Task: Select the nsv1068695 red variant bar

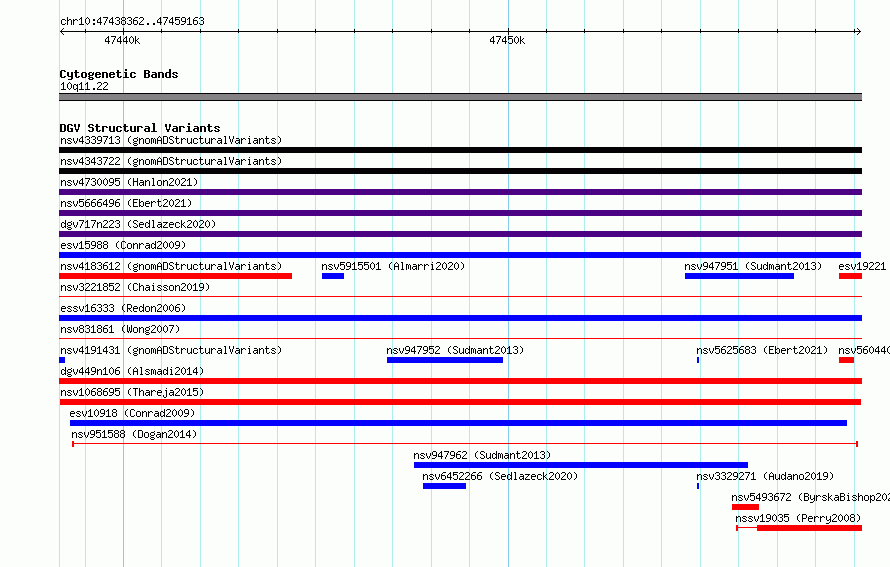Action: point(460,402)
